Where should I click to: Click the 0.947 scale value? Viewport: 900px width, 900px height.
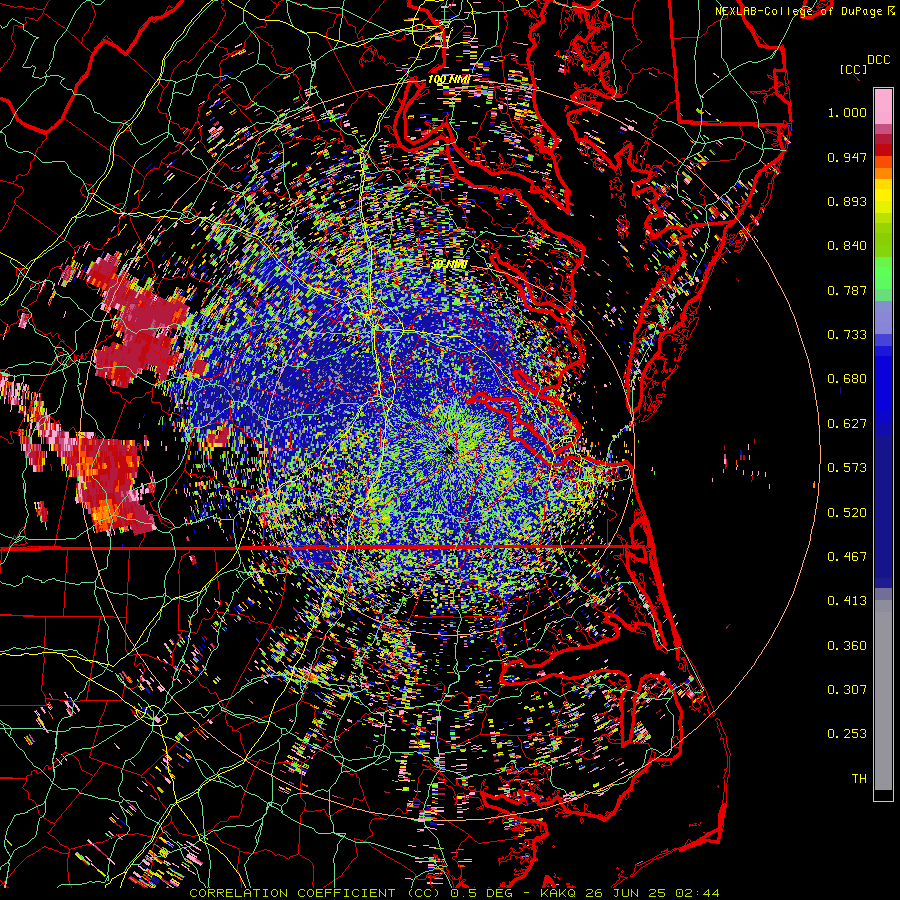[x=847, y=157]
